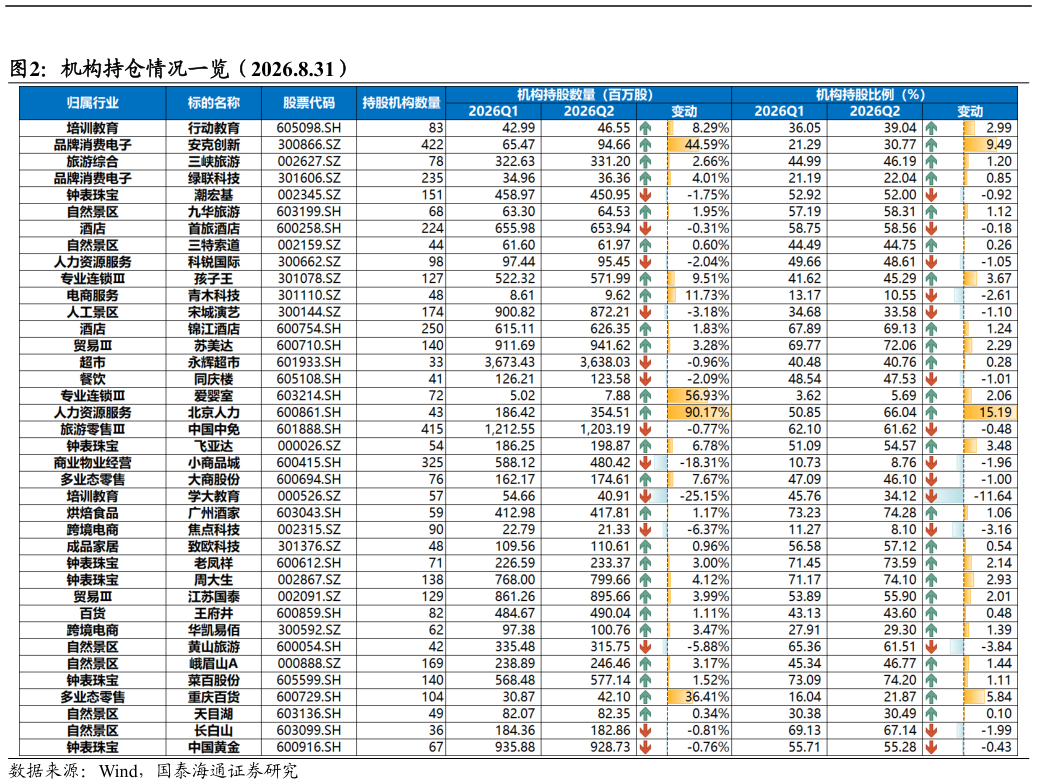Click the 2026Q2 header under 机构持股比例
The image size is (1037, 784).
874,111
